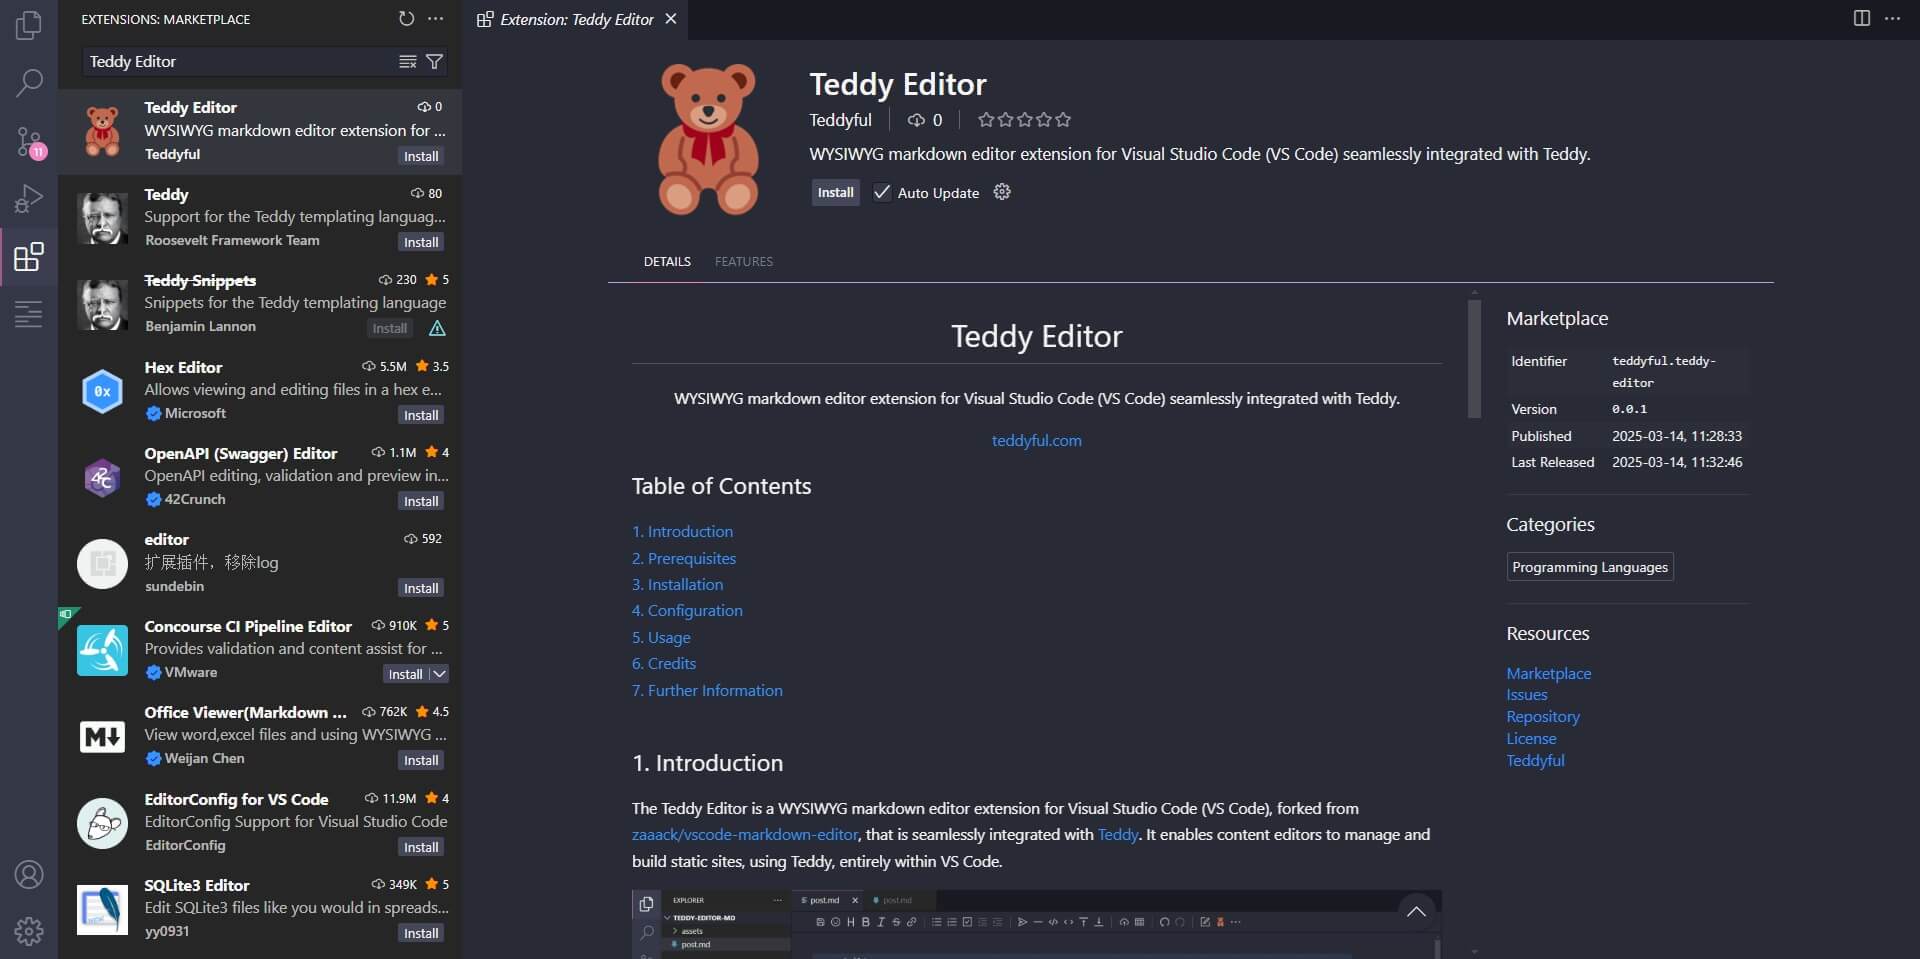Image resolution: width=1920 pixels, height=959 pixels.
Task: Open Run and Debug view
Action: tap(29, 199)
